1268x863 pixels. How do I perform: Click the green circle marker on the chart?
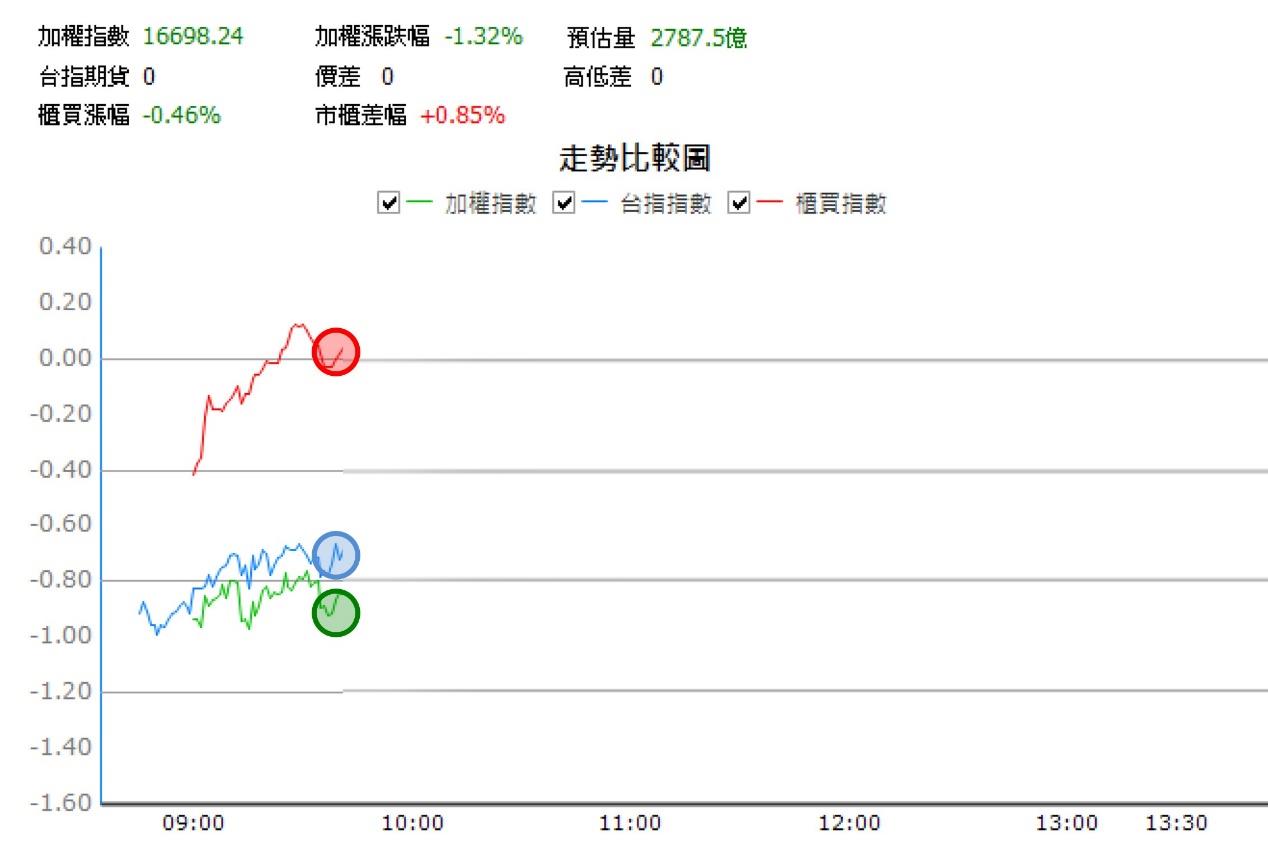pyautogui.click(x=336, y=613)
